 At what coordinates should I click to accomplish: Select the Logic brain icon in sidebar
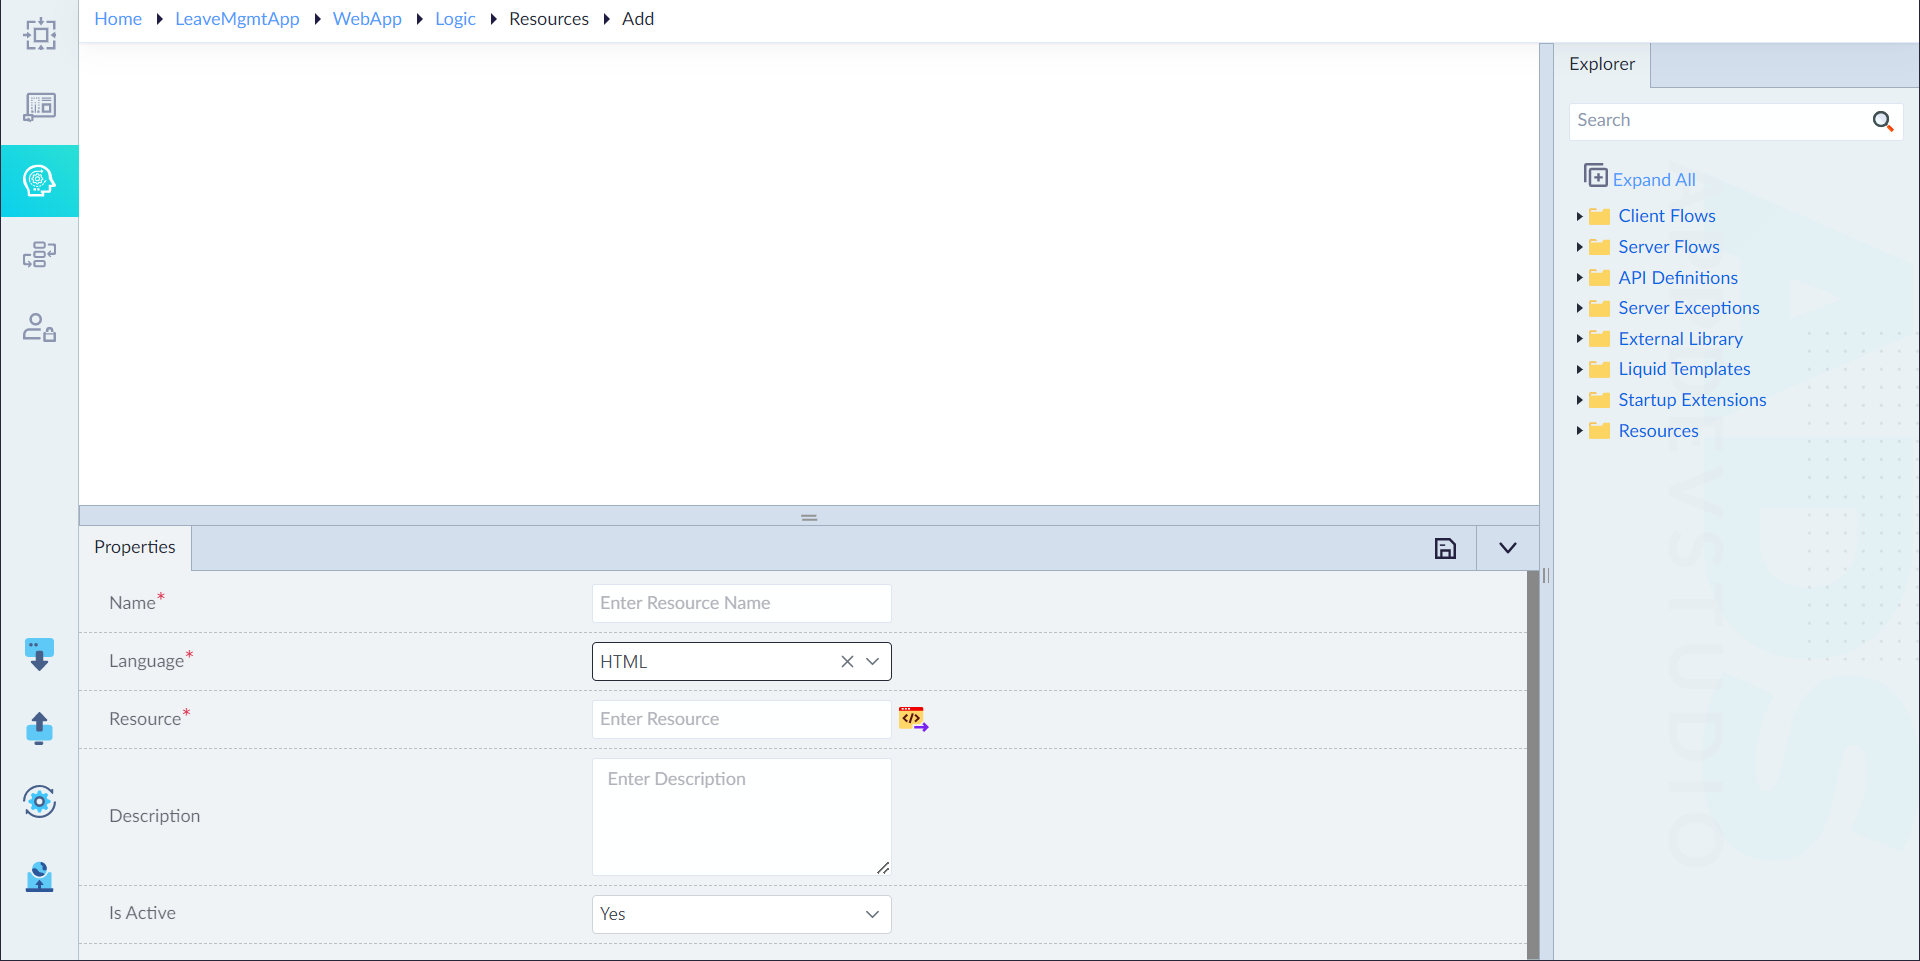coord(39,181)
